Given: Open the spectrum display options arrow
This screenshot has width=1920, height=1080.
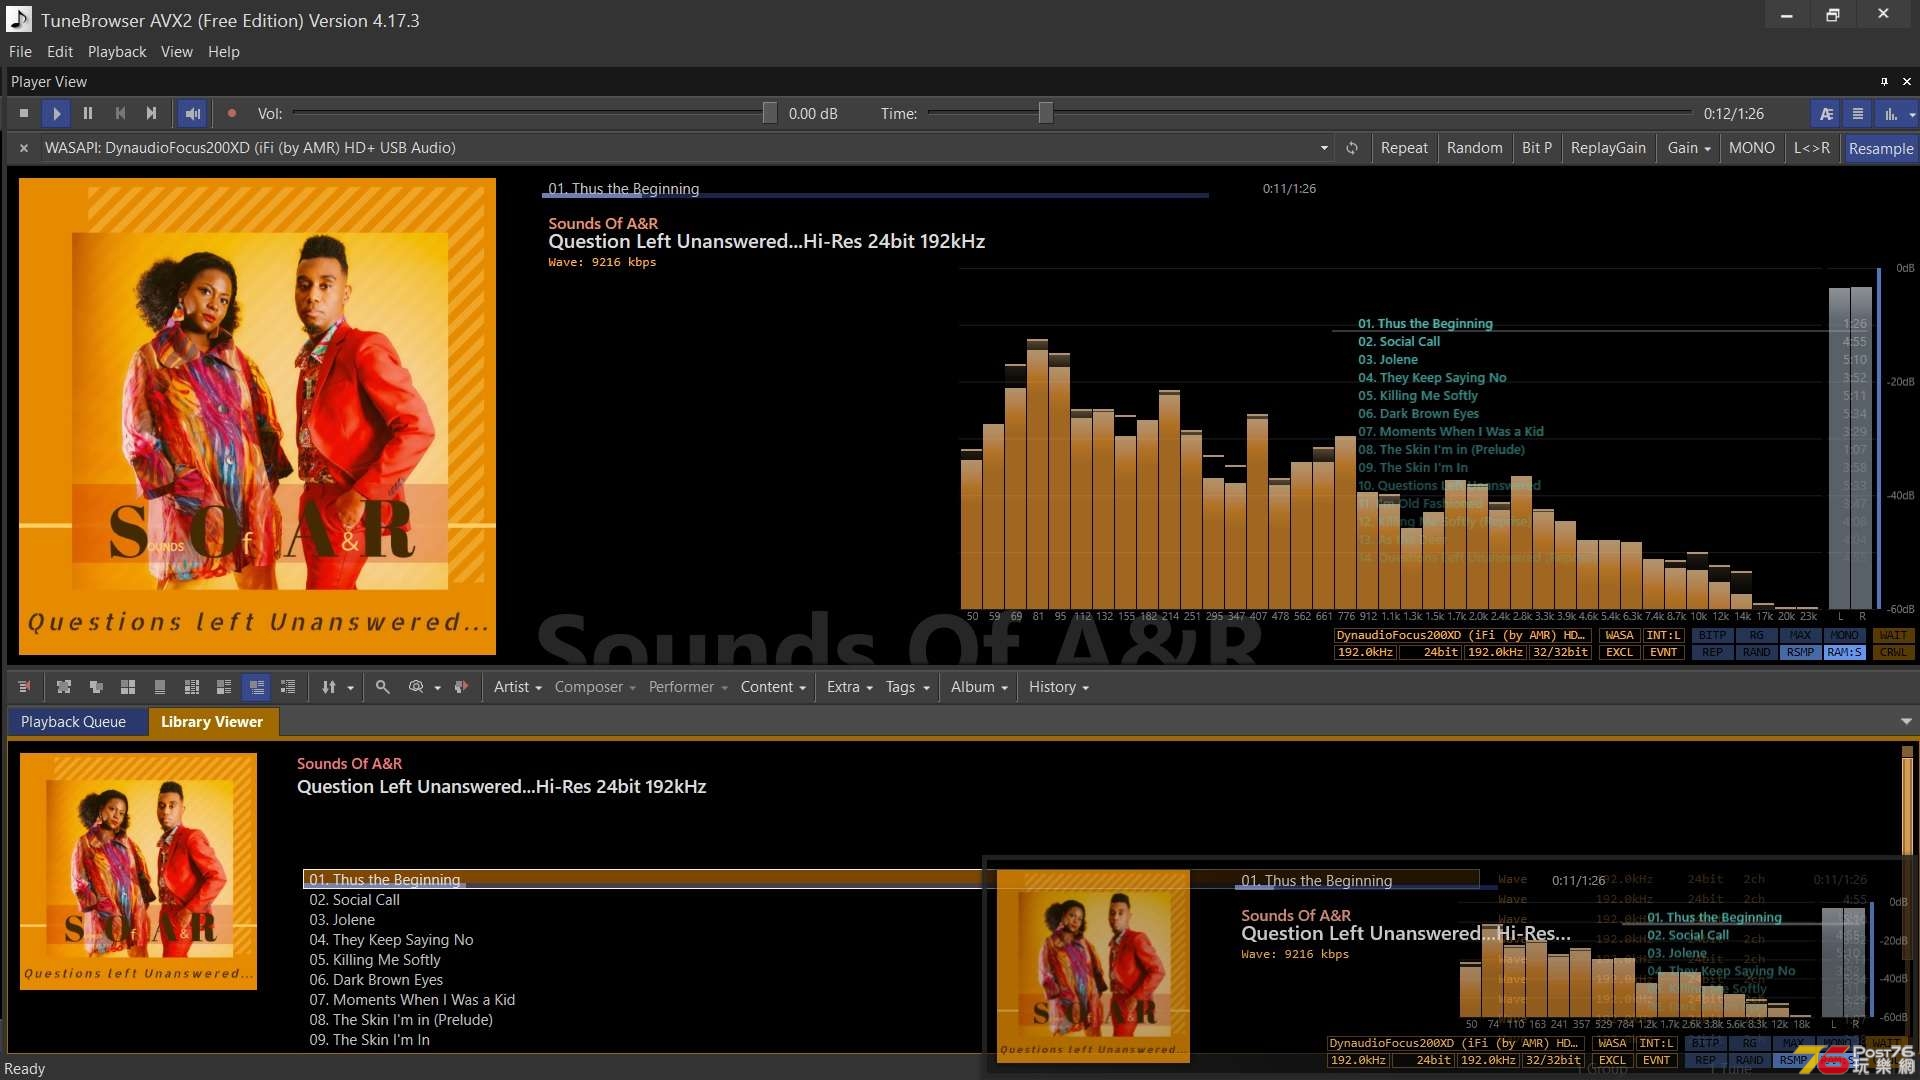Looking at the screenshot, I should [1912, 114].
